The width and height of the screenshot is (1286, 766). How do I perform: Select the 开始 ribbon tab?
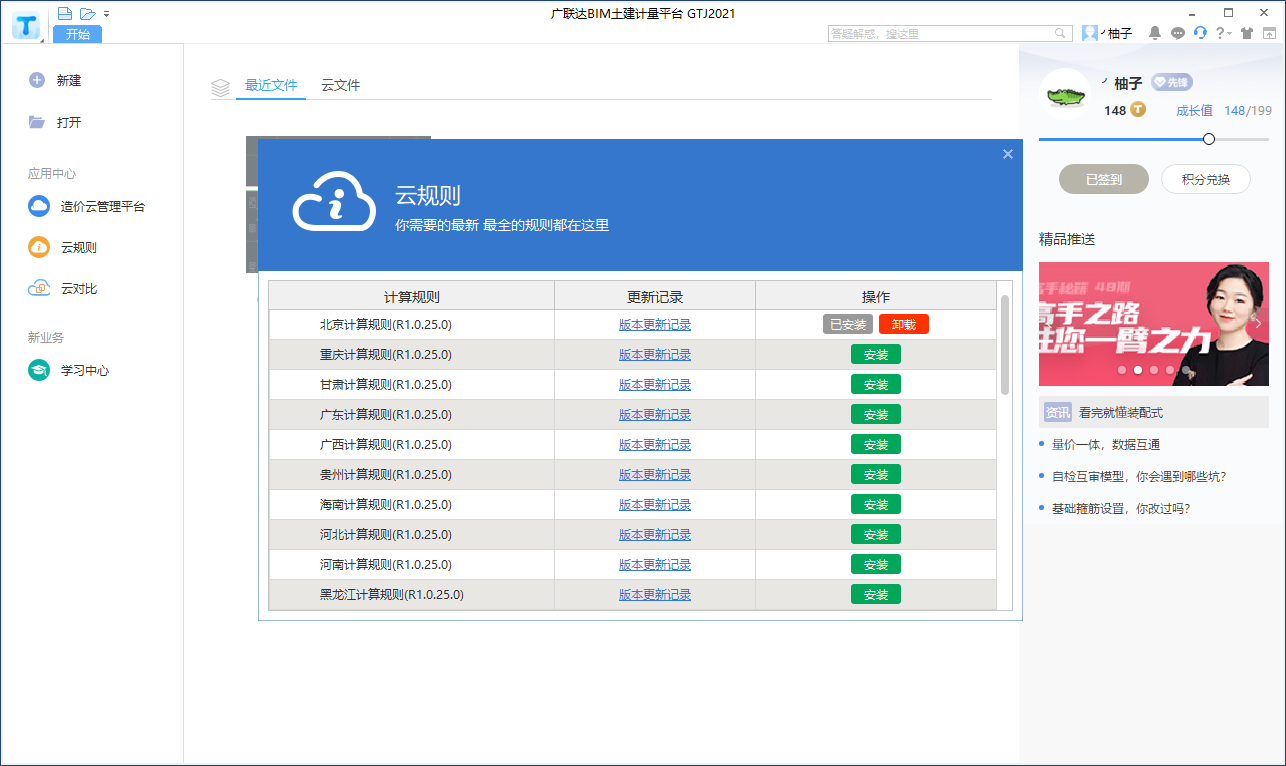(x=77, y=34)
